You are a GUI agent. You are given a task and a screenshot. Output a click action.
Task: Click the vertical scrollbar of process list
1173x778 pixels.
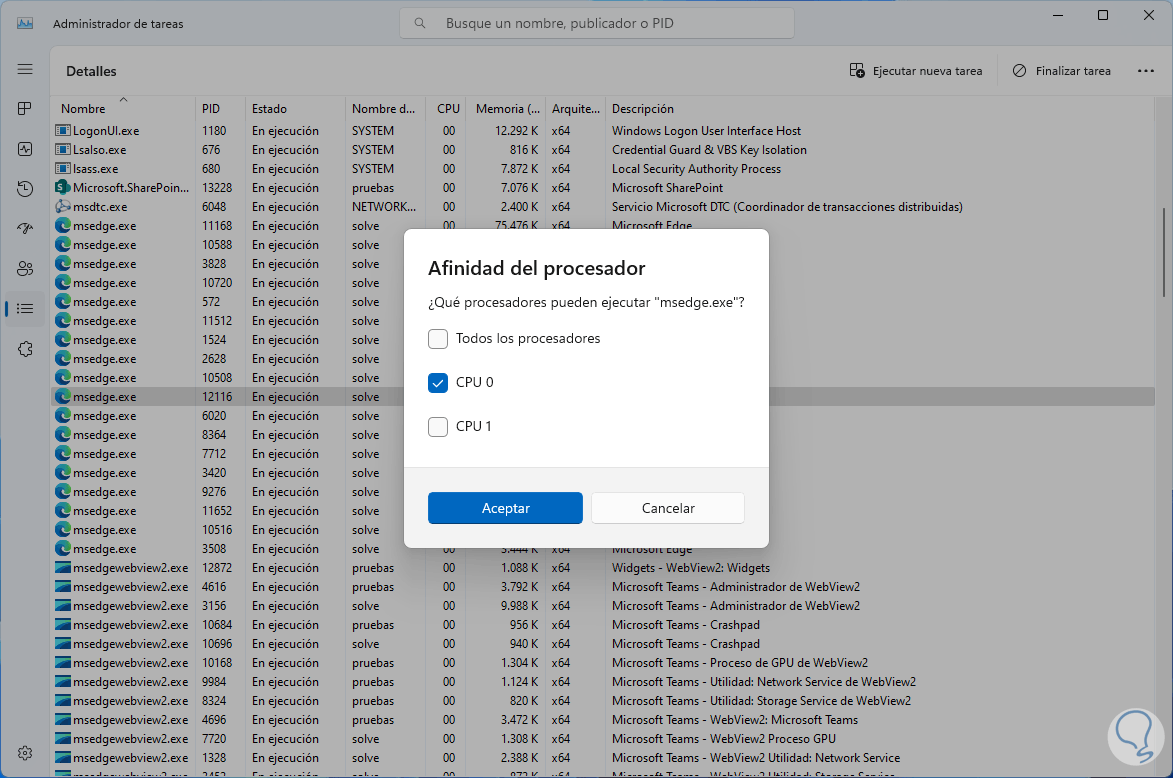point(1166,250)
